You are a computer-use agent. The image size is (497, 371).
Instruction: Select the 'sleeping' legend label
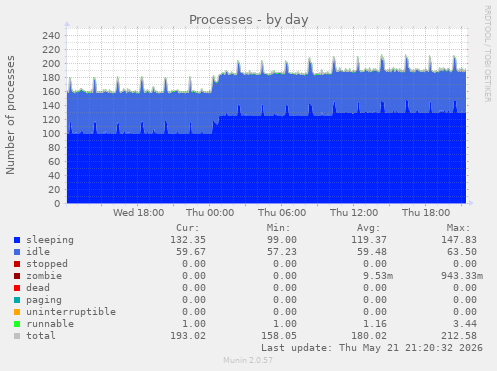tap(50, 240)
